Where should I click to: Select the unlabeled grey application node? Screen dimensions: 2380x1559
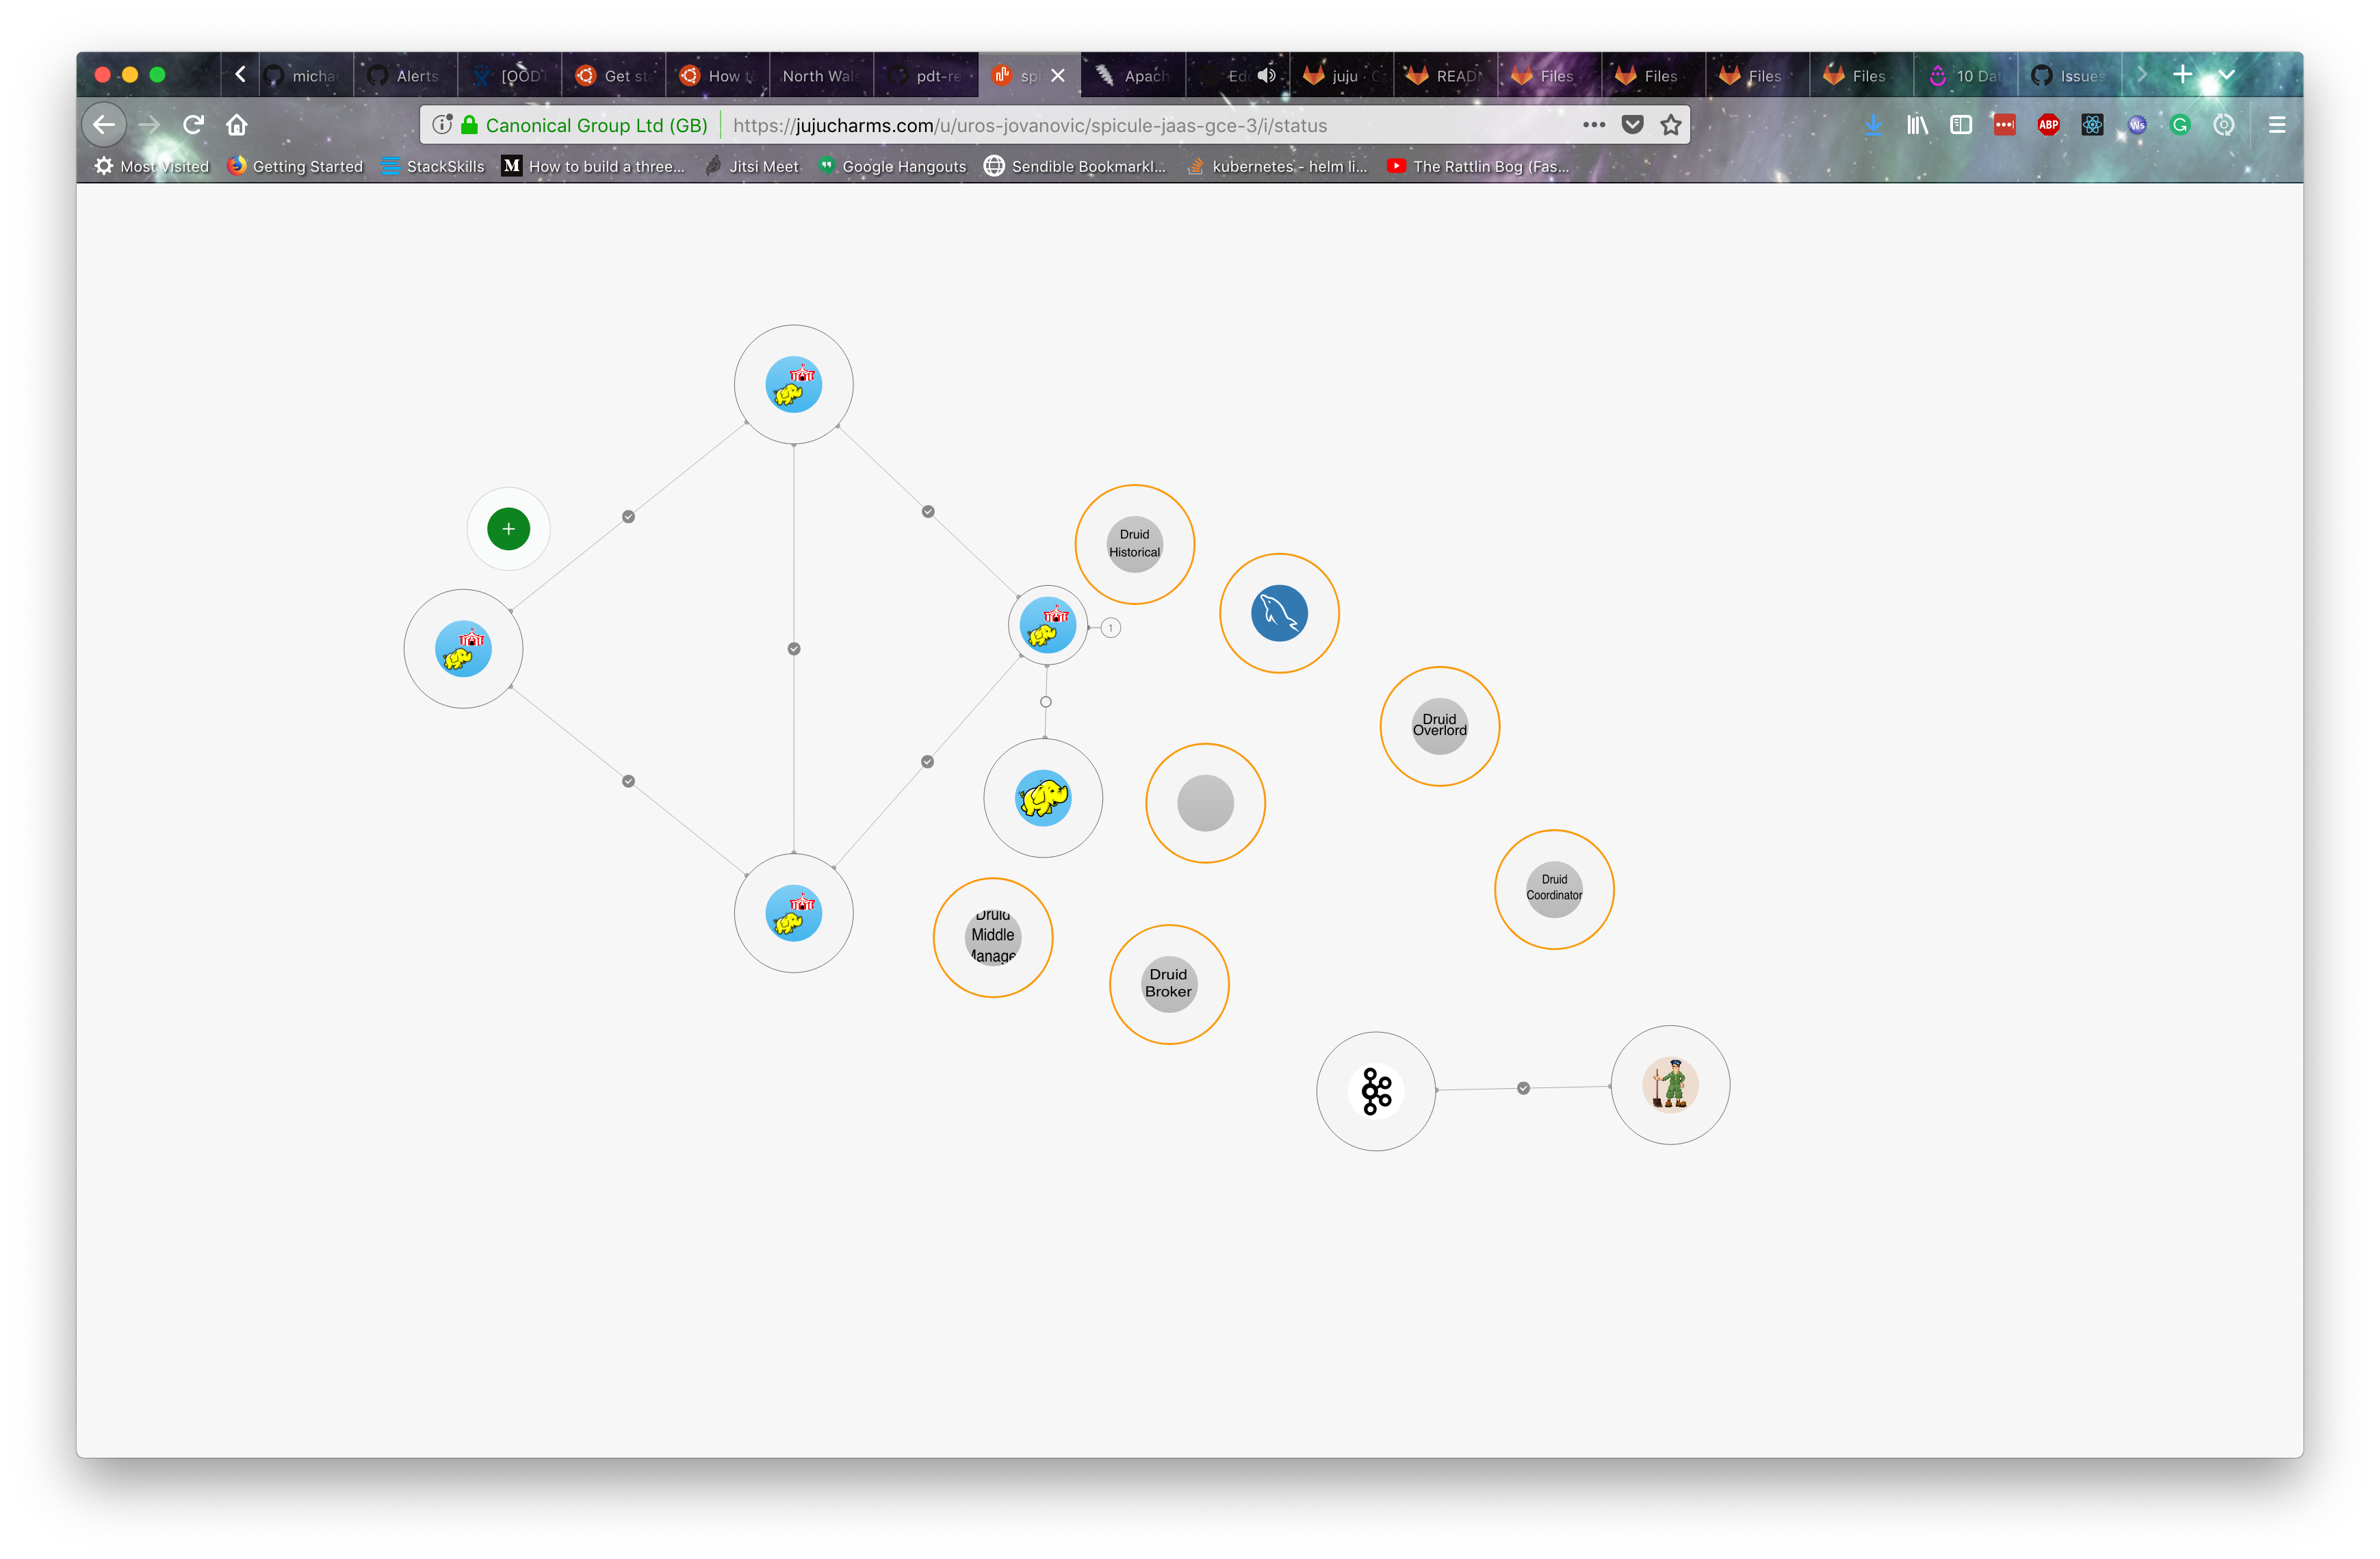1205,803
